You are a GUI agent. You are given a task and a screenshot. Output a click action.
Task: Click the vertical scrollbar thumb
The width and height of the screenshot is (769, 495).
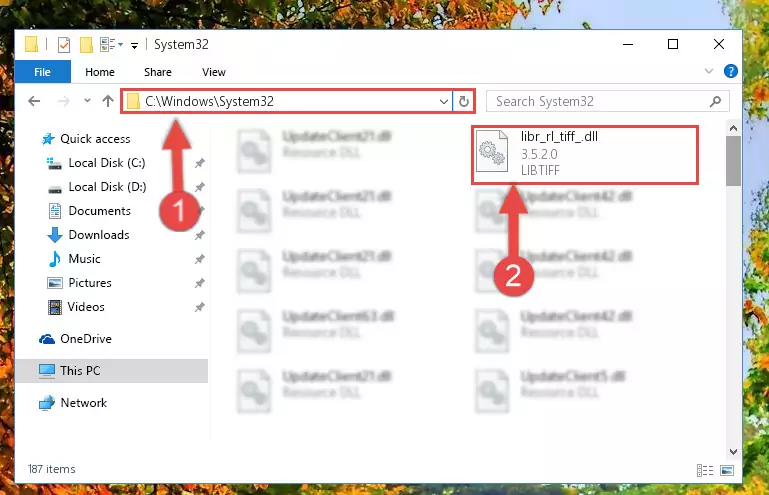click(733, 161)
